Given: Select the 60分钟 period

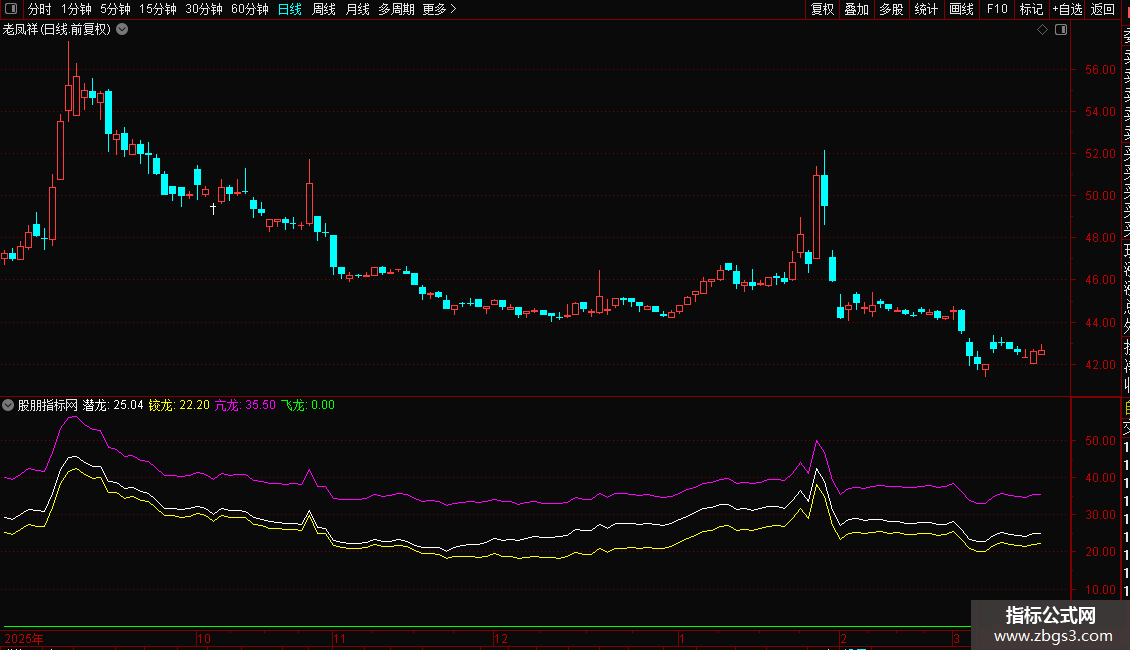Looking at the screenshot, I should click(x=249, y=9).
